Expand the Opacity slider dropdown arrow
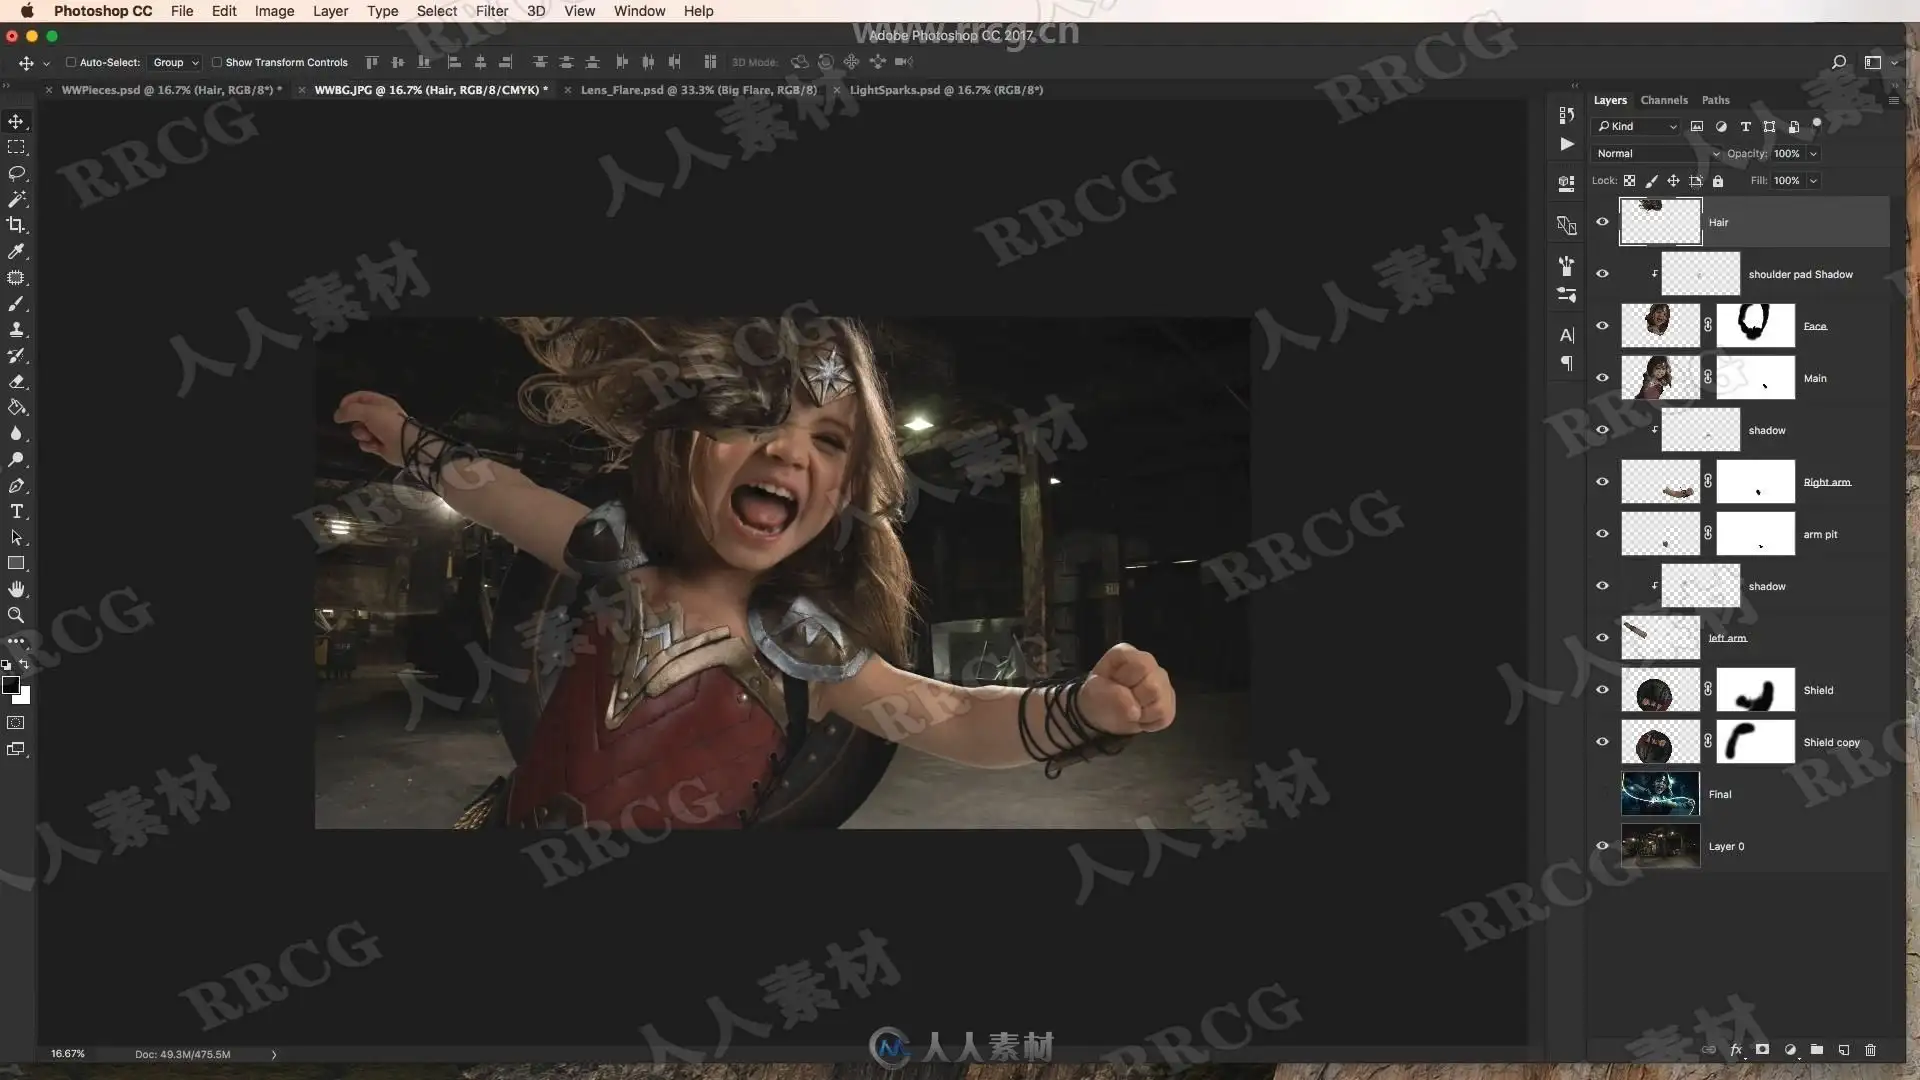This screenshot has height=1080, width=1920. pos(1813,154)
